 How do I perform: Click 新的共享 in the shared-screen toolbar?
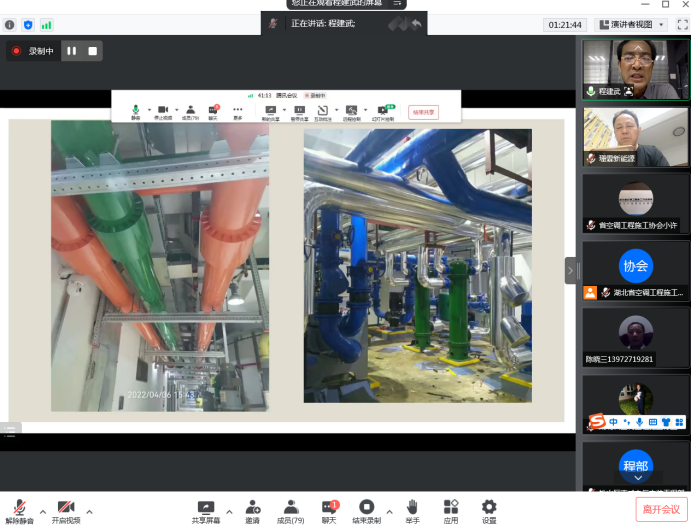[x=270, y=112]
